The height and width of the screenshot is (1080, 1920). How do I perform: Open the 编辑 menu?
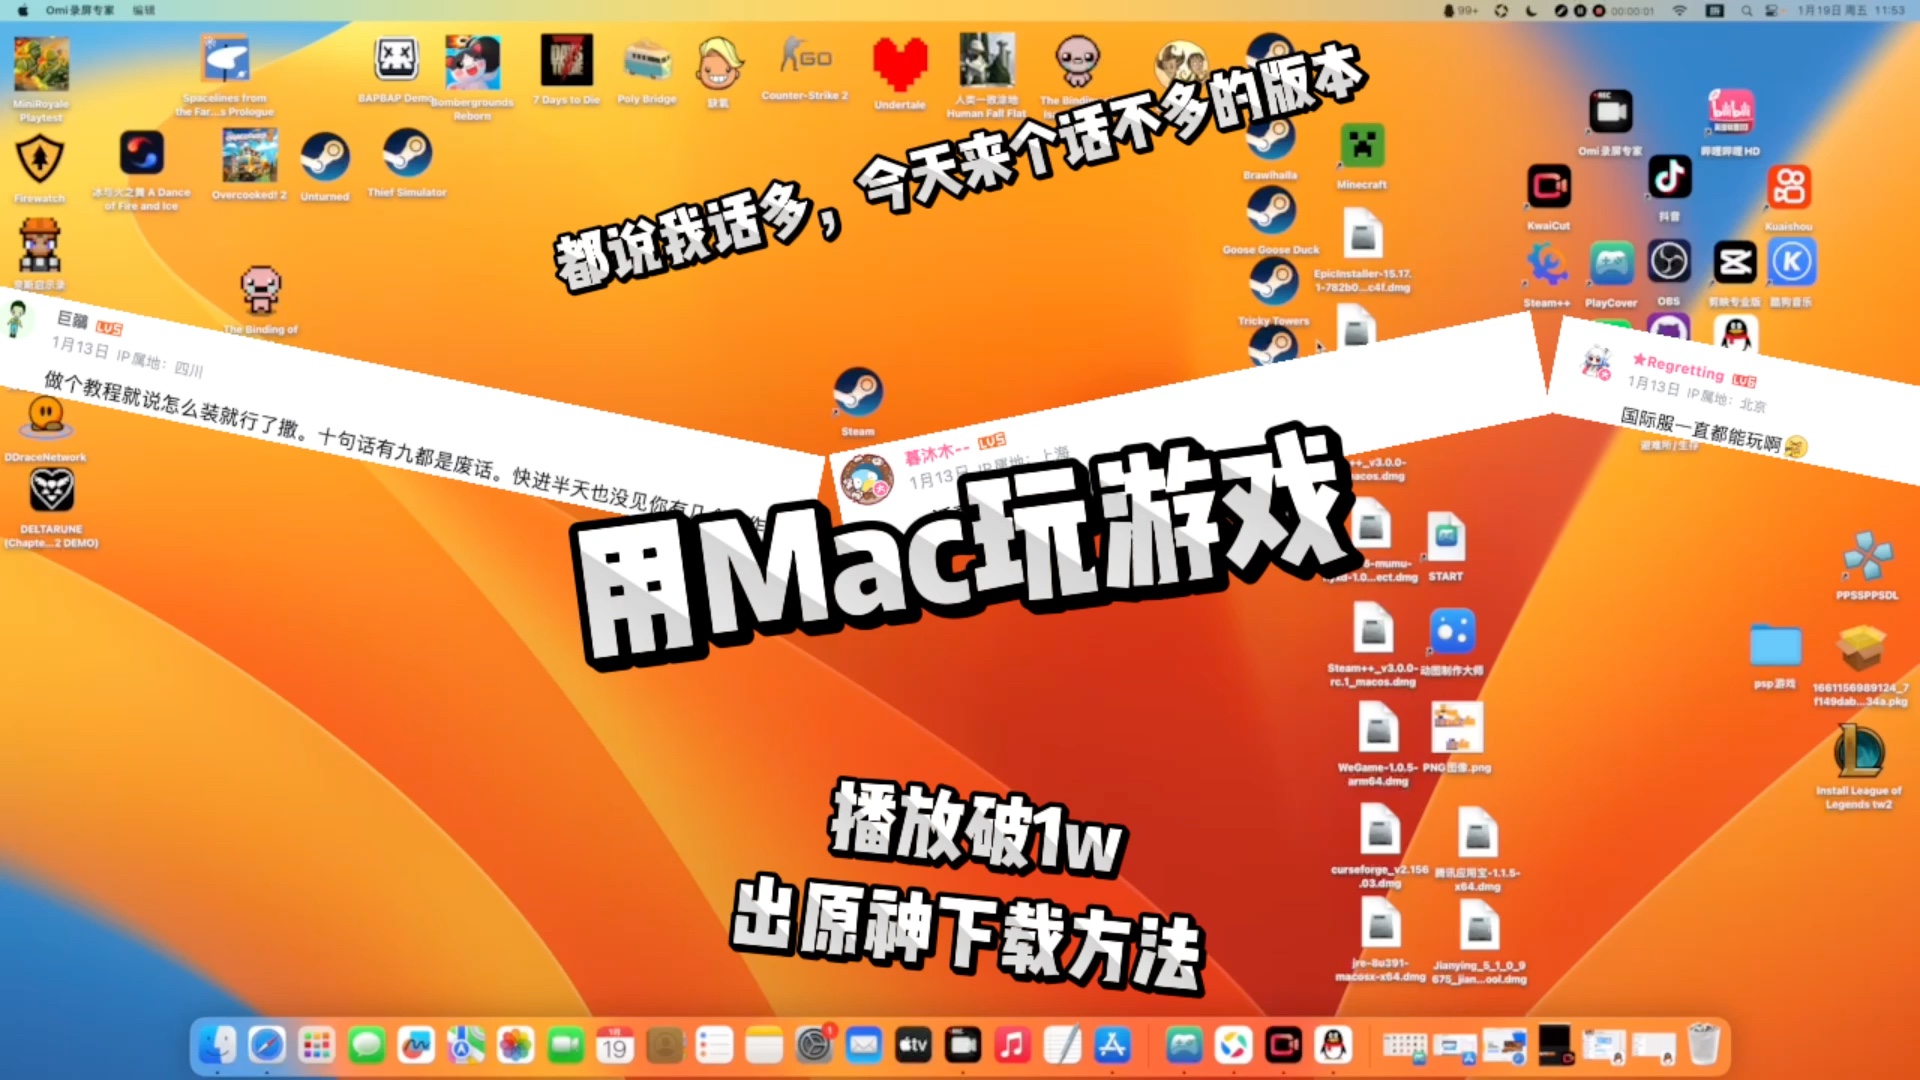144,10
